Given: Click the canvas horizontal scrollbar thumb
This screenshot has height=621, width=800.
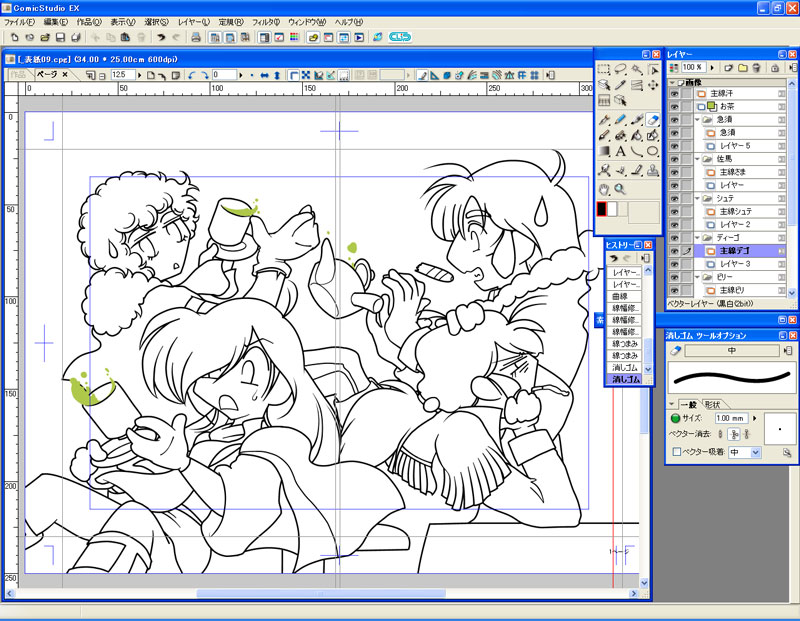Looking at the screenshot, I should (x=321, y=593).
